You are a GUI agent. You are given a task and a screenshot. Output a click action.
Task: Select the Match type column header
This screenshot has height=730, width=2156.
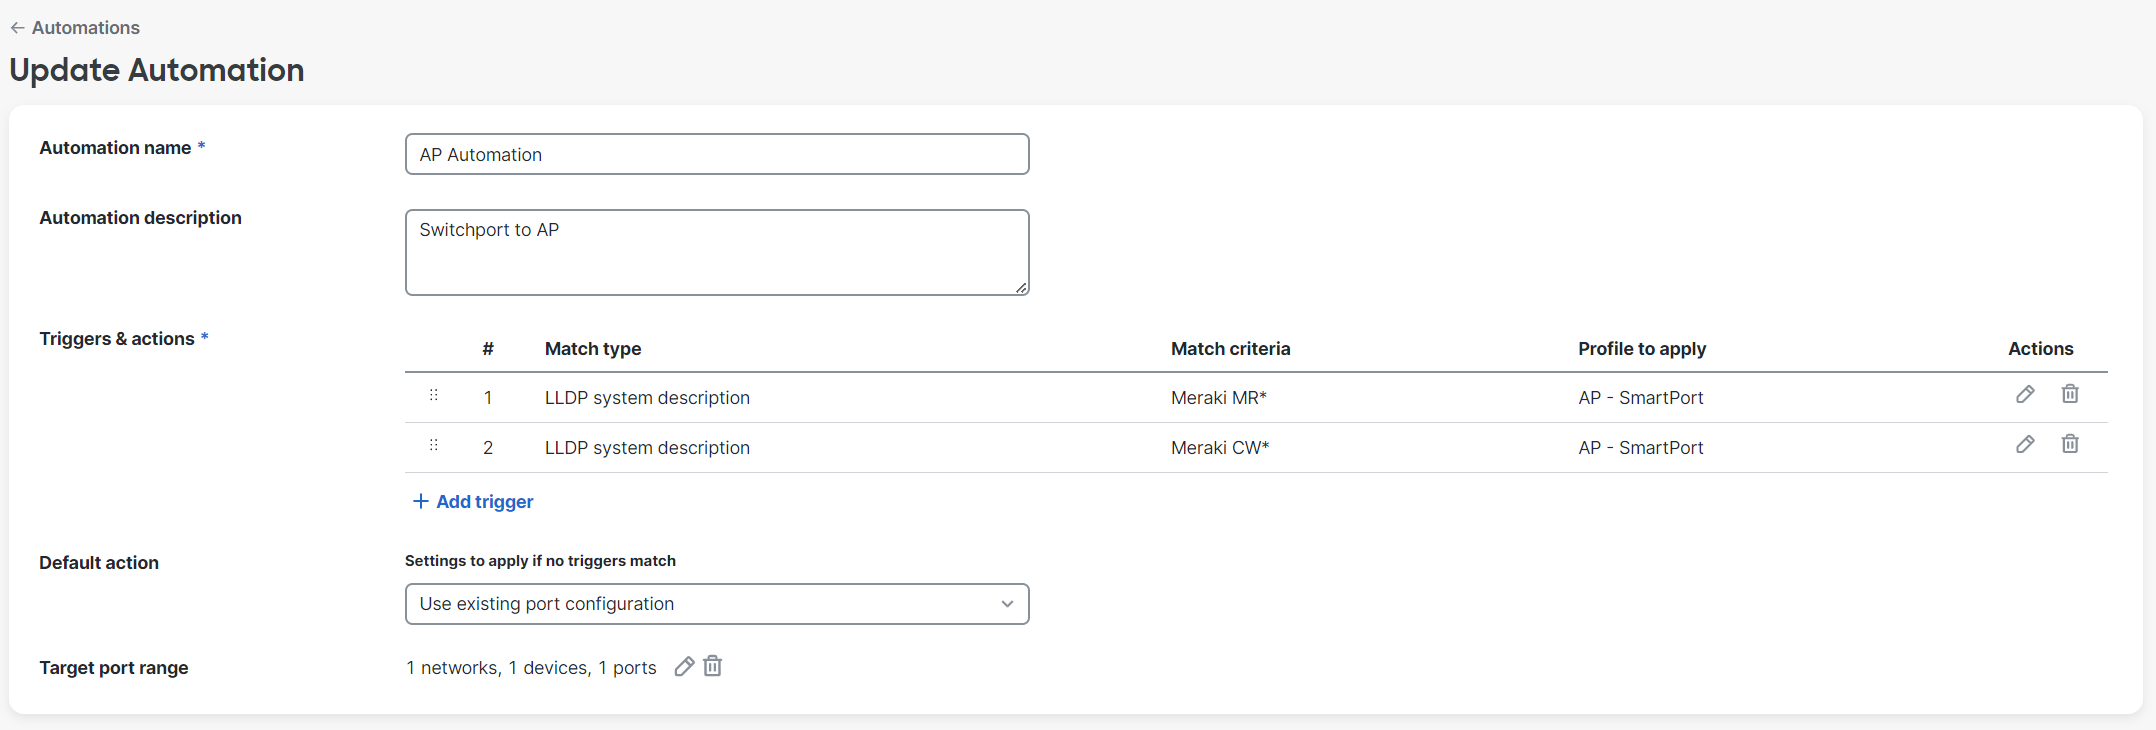[x=593, y=349]
